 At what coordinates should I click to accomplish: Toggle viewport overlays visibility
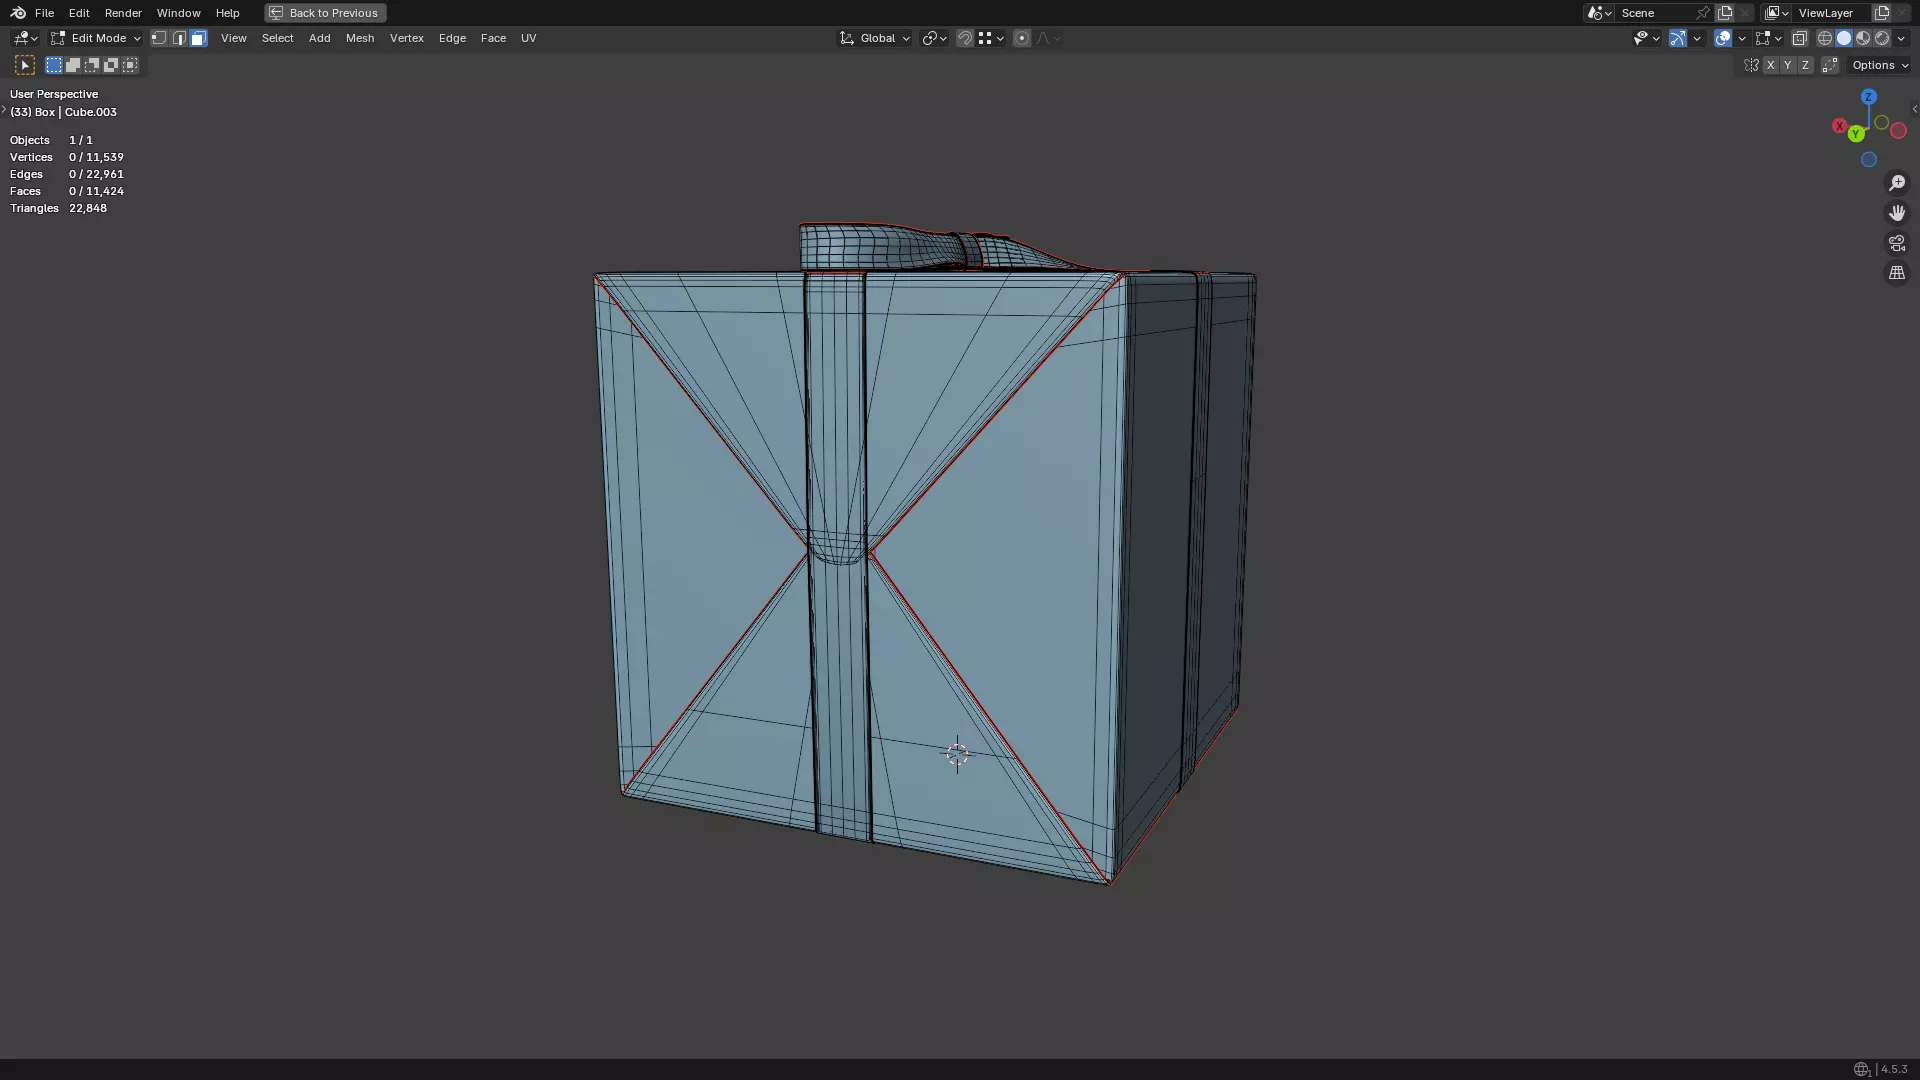pyautogui.click(x=1723, y=38)
